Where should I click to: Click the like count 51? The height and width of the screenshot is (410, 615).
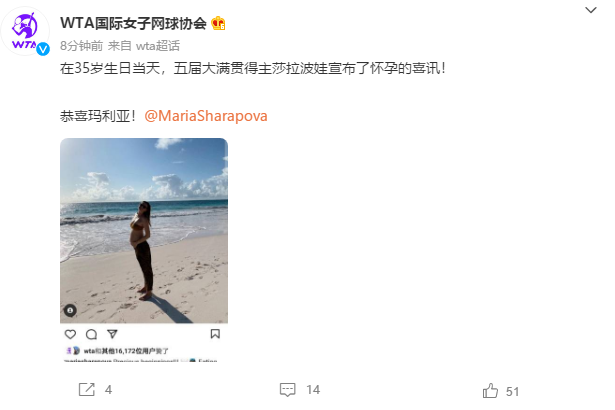(x=512, y=392)
